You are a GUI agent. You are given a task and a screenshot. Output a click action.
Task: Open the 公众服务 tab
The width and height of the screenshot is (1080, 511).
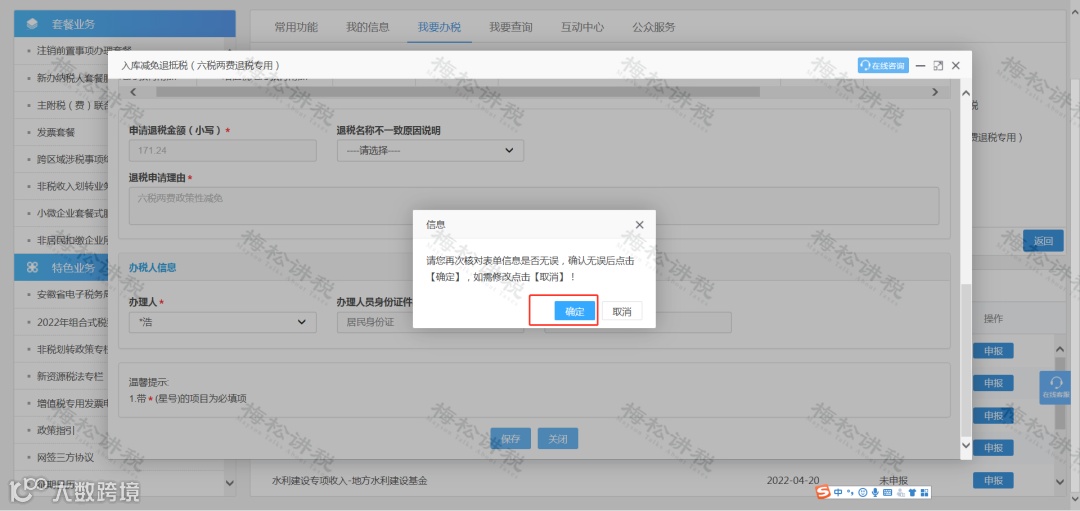[x=654, y=28]
